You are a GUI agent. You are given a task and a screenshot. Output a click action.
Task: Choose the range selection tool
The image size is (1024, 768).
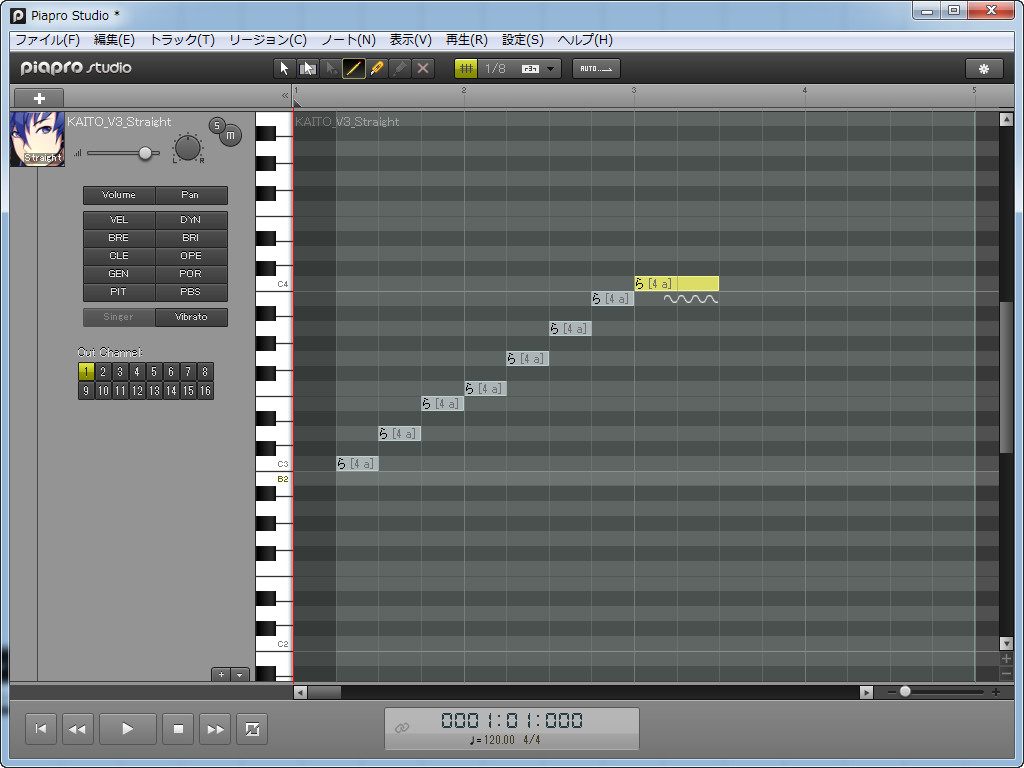tap(308, 69)
